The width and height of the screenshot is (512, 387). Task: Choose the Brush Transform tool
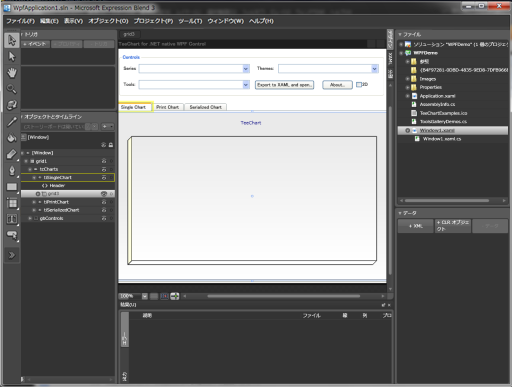[x=12, y=154]
